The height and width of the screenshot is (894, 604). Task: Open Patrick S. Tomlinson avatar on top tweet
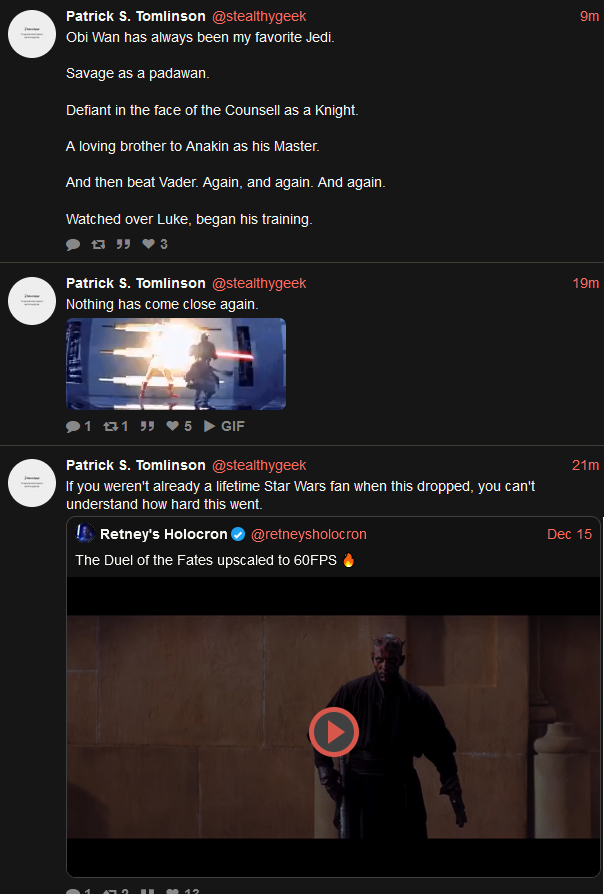(32, 34)
